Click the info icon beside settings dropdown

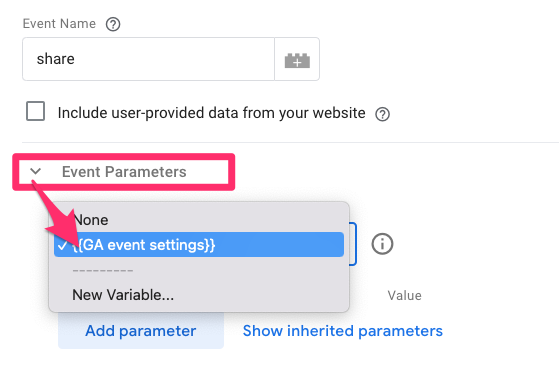[x=382, y=244]
